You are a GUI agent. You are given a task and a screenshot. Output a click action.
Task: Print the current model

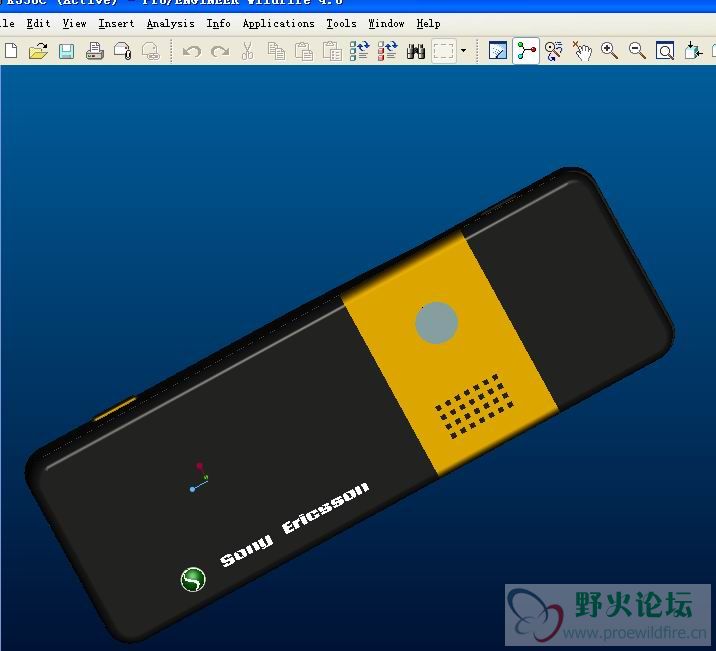point(95,51)
